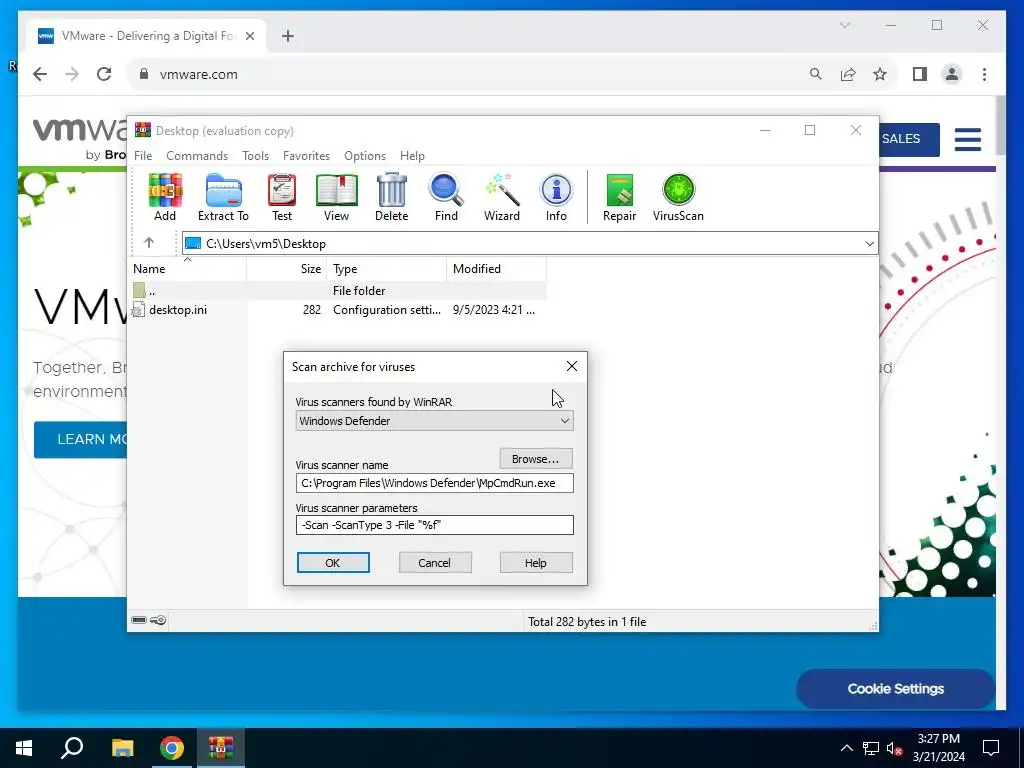The image size is (1024, 768).
Task: Click Chrome's zoom search icon in address bar
Action: [816, 74]
